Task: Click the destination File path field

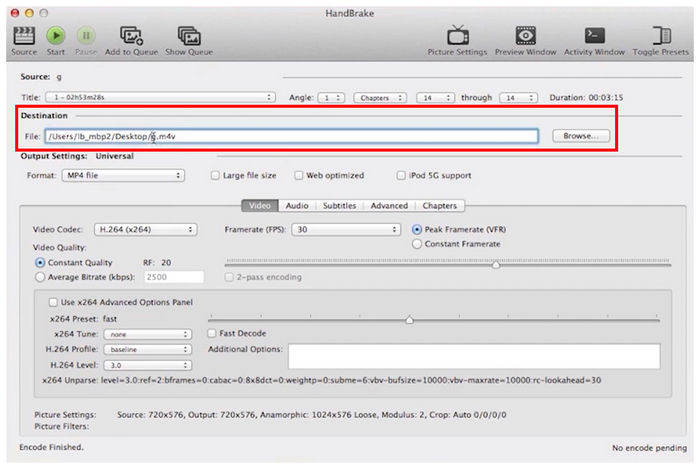Action: pos(292,137)
